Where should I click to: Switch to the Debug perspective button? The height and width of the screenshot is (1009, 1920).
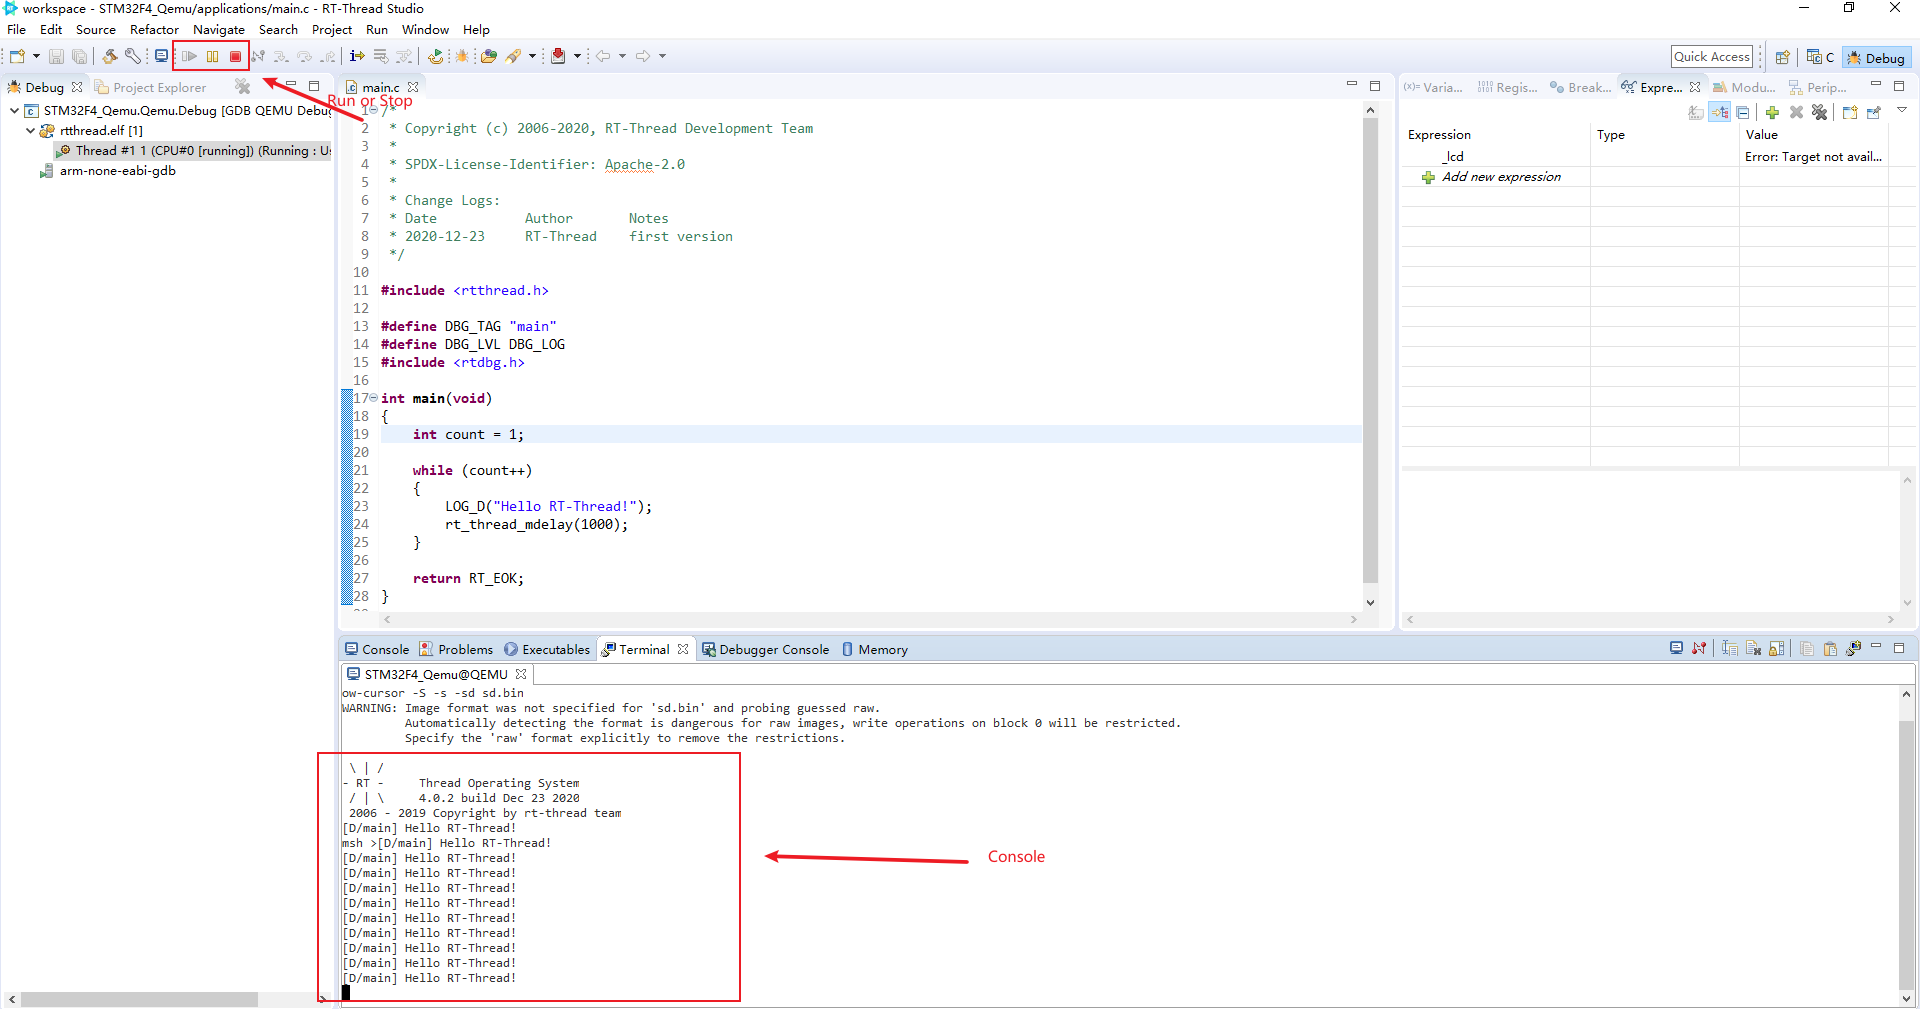click(1876, 58)
